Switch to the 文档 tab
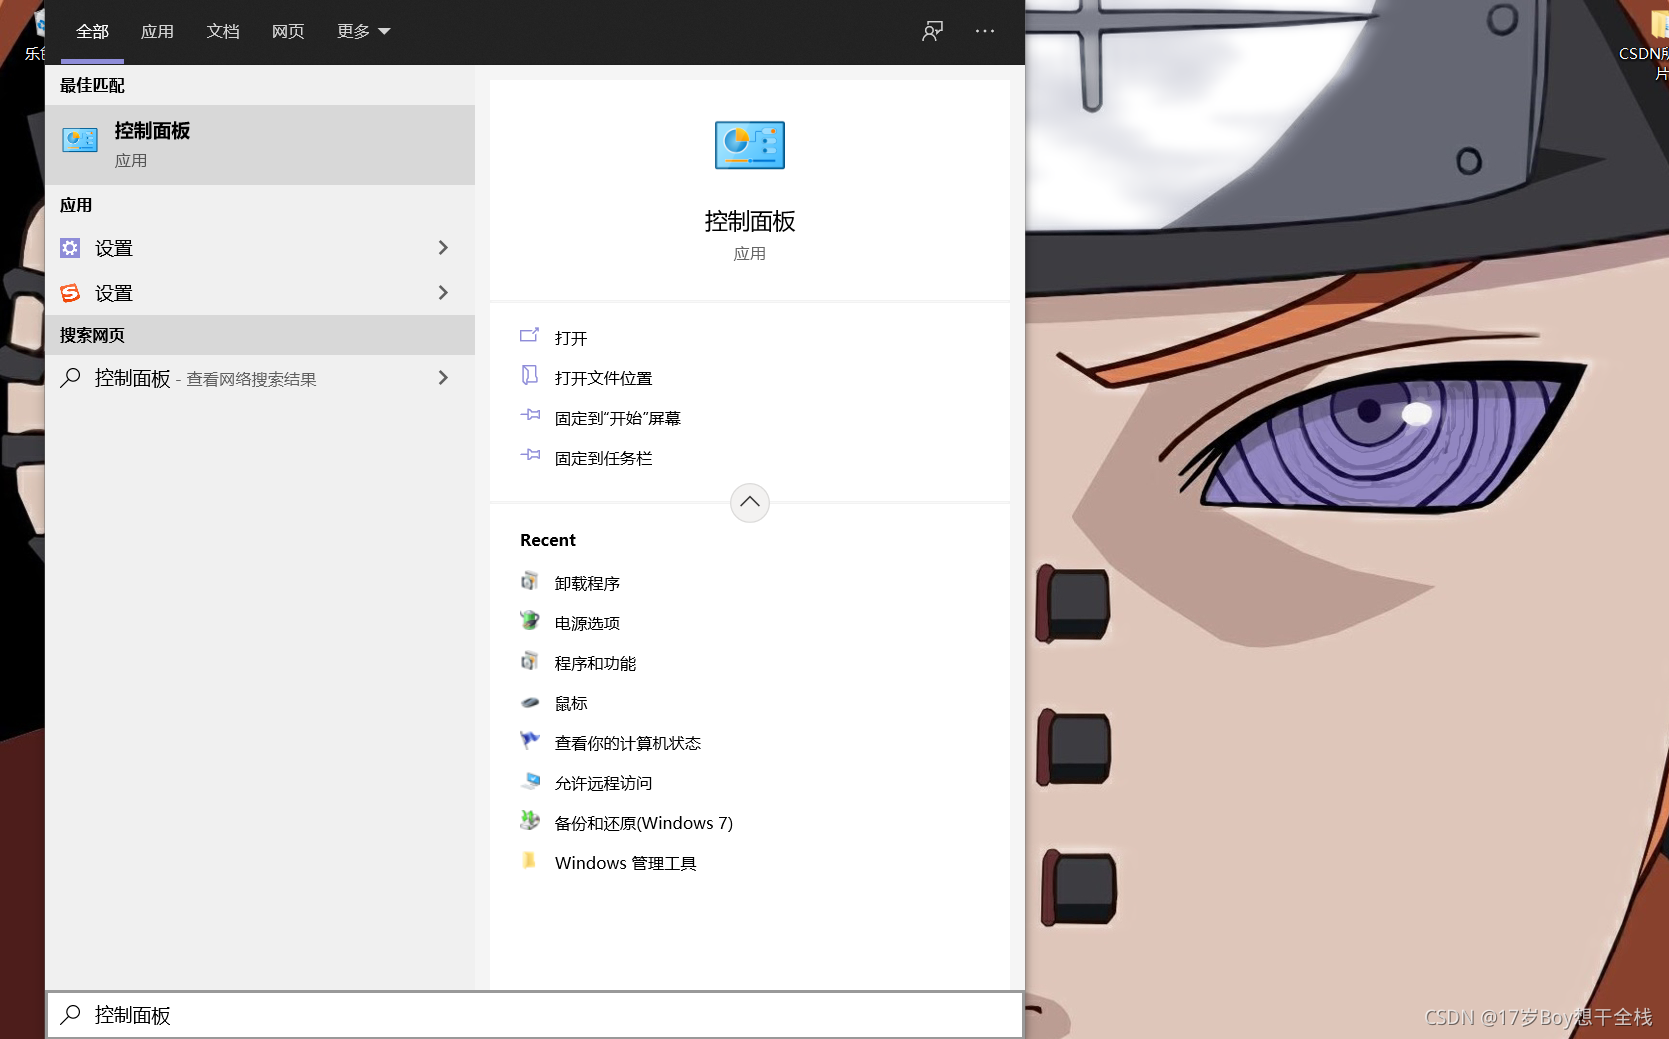Image resolution: width=1669 pixels, height=1039 pixels. click(x=223, y=31)
